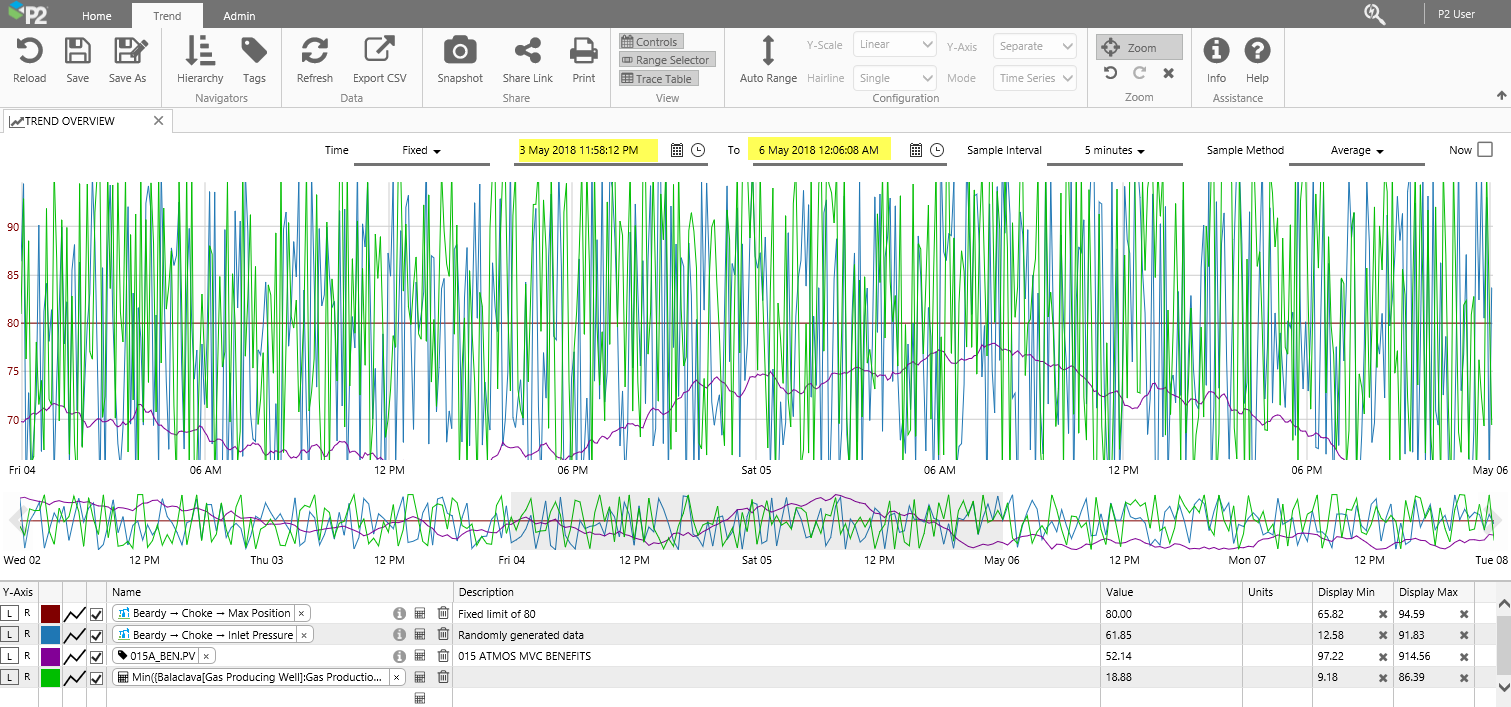Open the Admin tab
The image size is (1511, 707).
(x=239, y=16)
